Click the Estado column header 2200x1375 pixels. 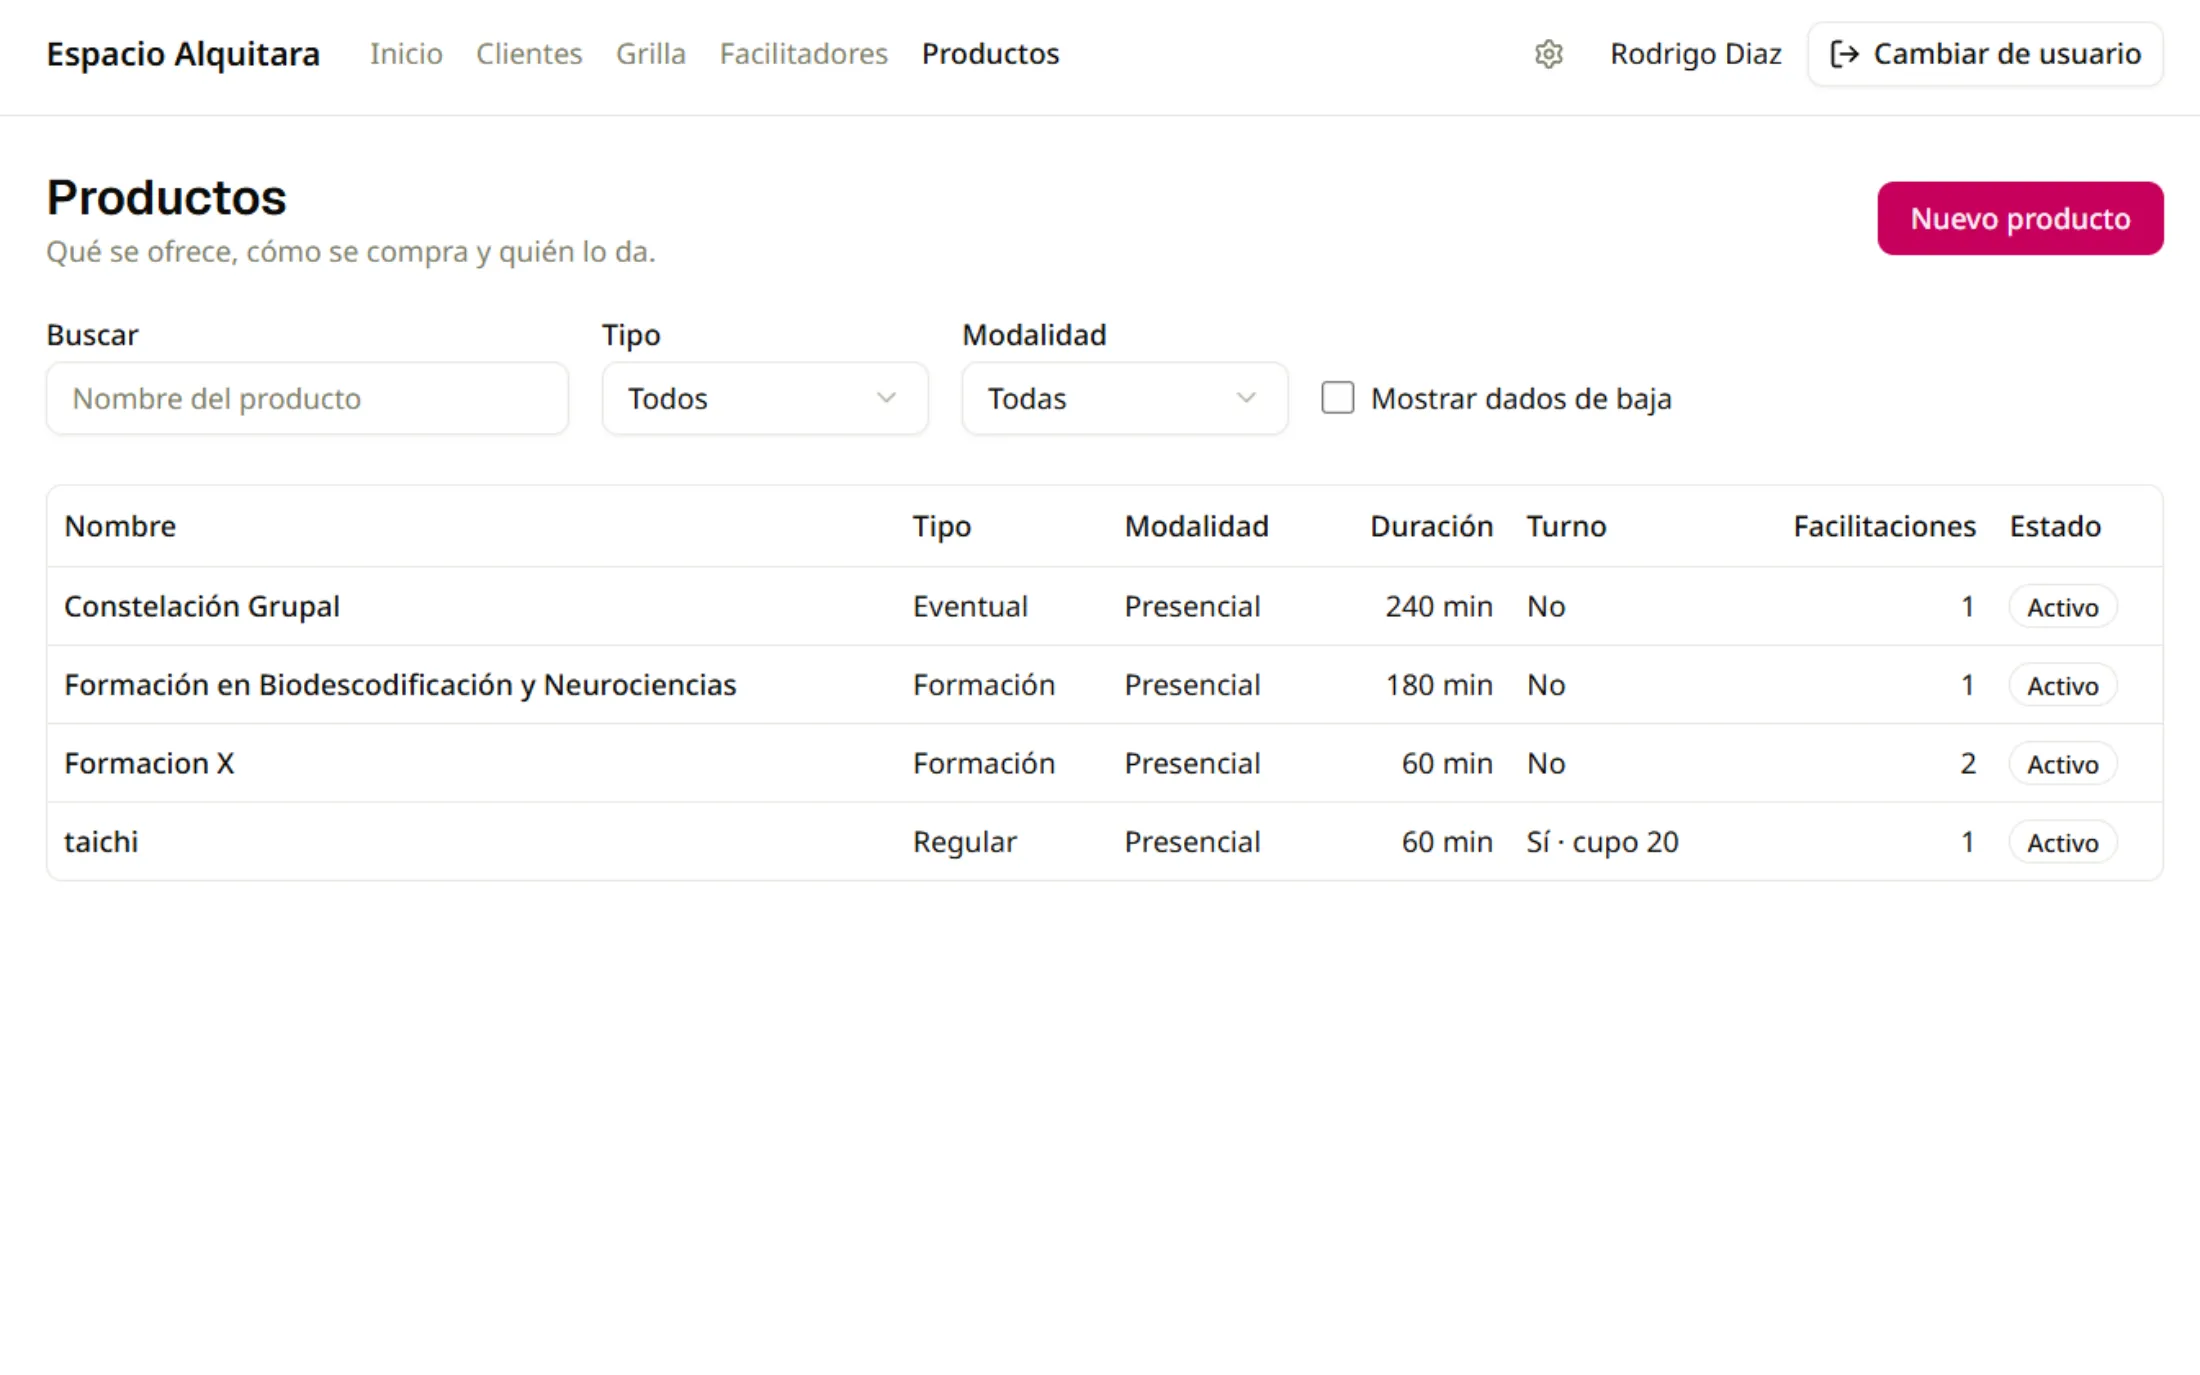click(x=2055, y=526)
